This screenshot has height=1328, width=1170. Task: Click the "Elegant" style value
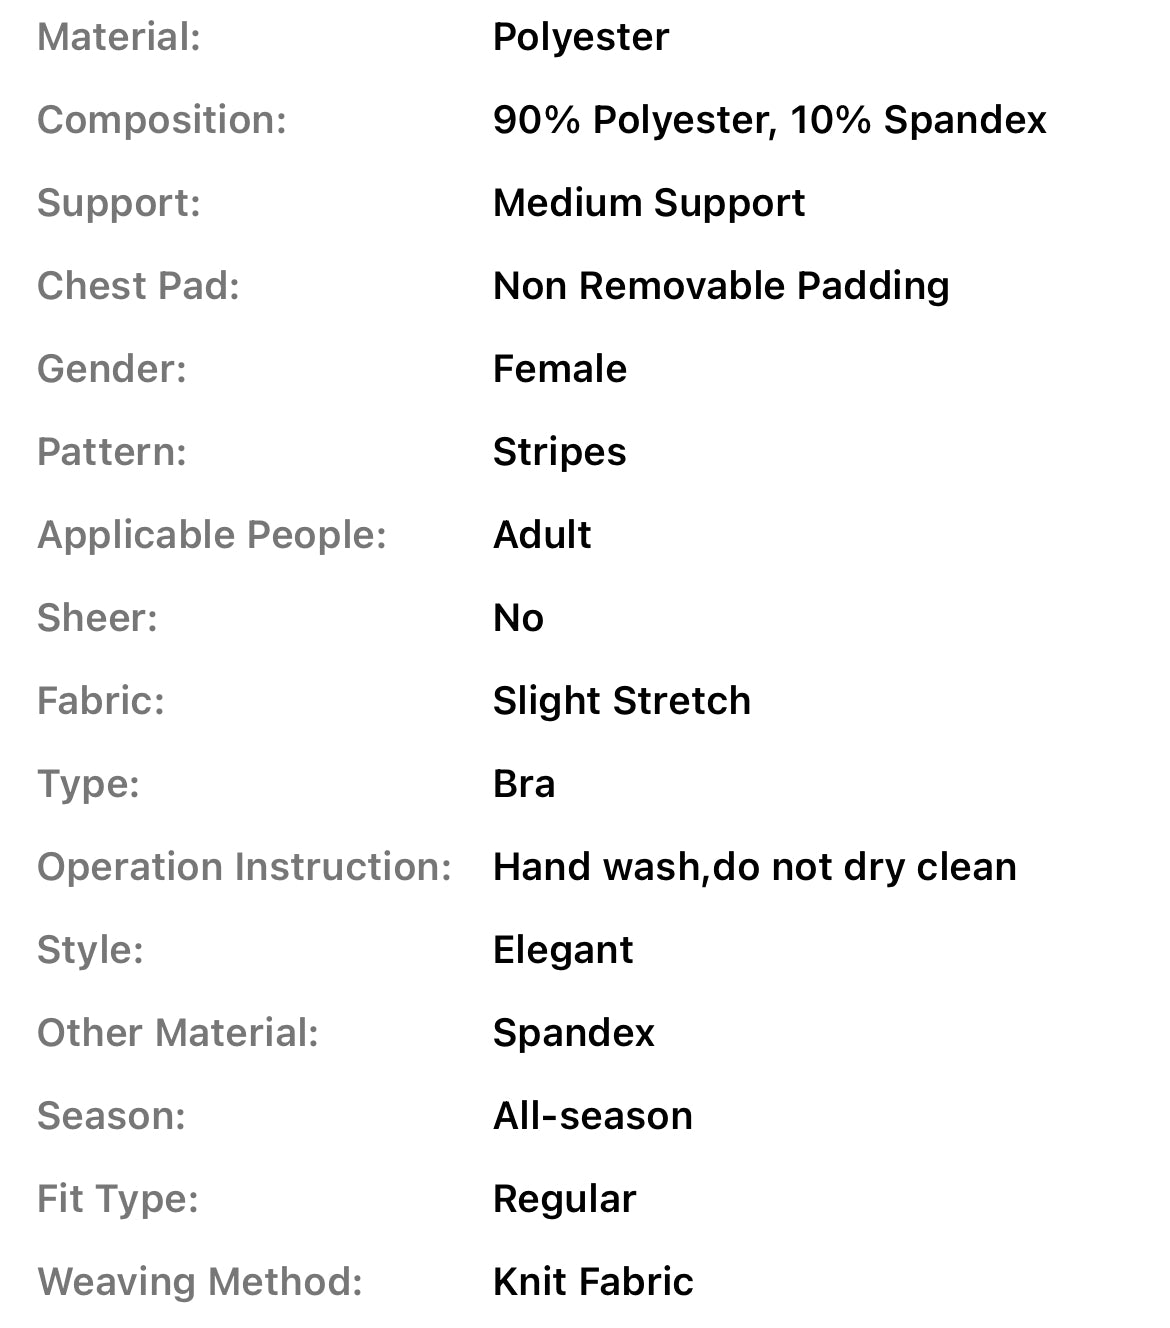pyautogui.click(x=563, y=950)
